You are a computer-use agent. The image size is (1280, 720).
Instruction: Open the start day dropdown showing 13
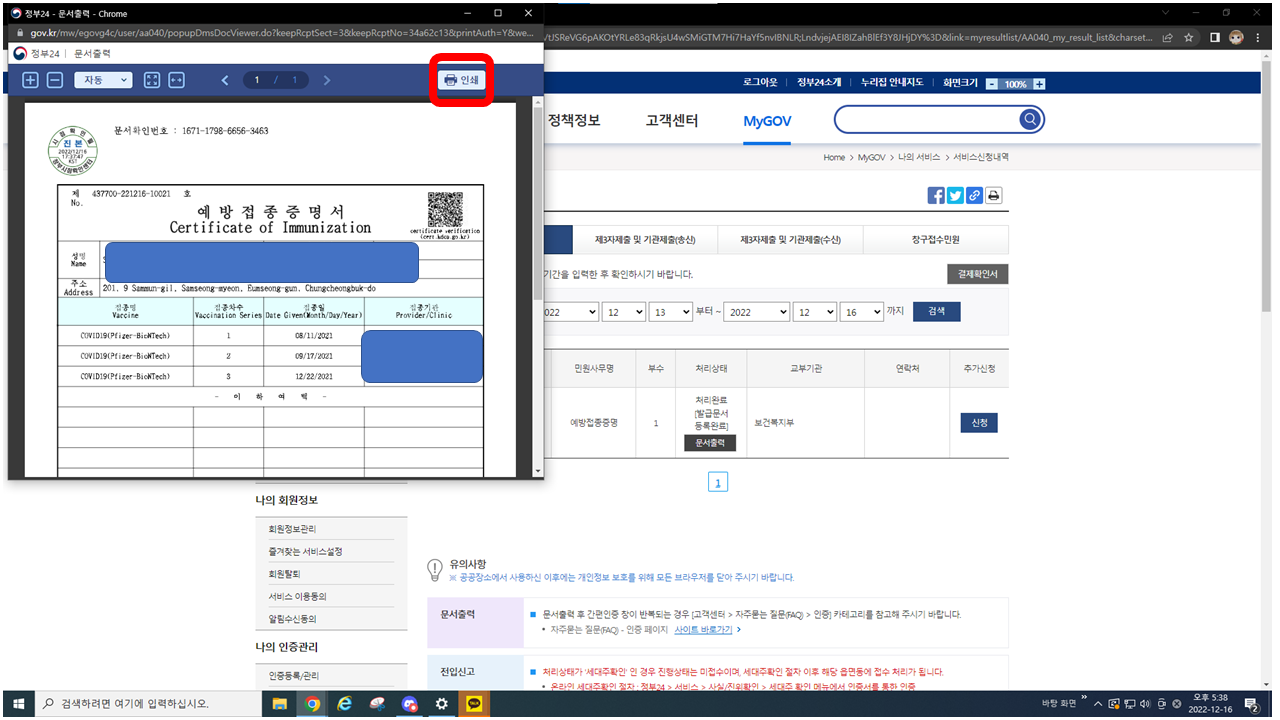point(670,312)
